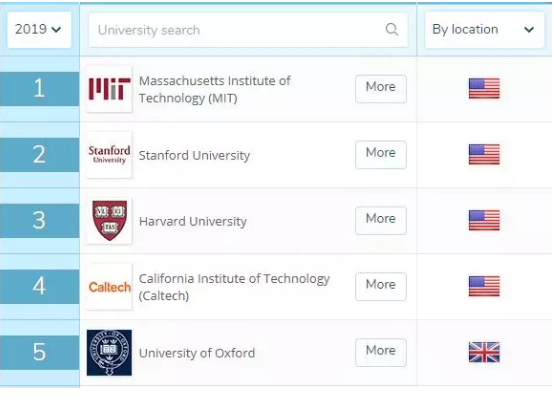Click the UK flag beside Oxford
The width and height of the screenshot is (554, 419).
pyautogui.click(x=484, y=352)
